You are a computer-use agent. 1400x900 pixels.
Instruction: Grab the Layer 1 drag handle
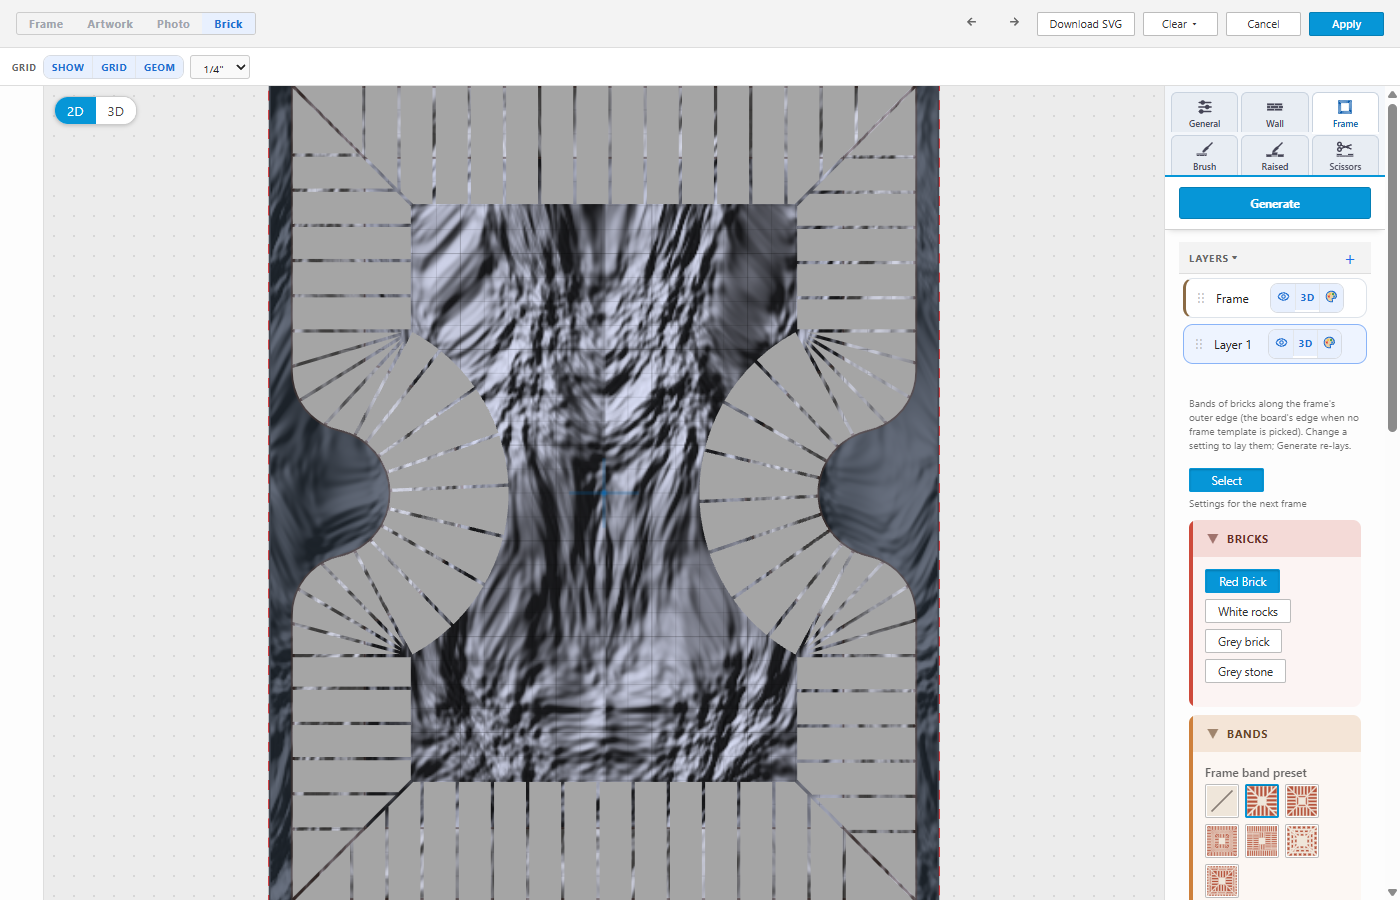click(1199, 344)
